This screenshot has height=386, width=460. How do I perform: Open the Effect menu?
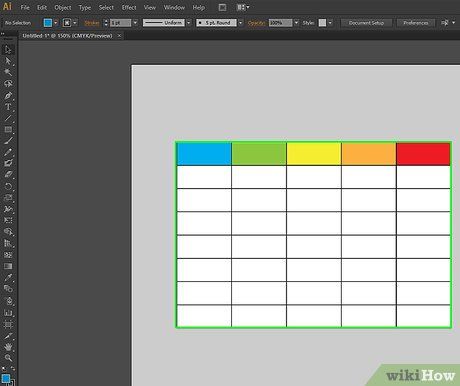point(129,7)
